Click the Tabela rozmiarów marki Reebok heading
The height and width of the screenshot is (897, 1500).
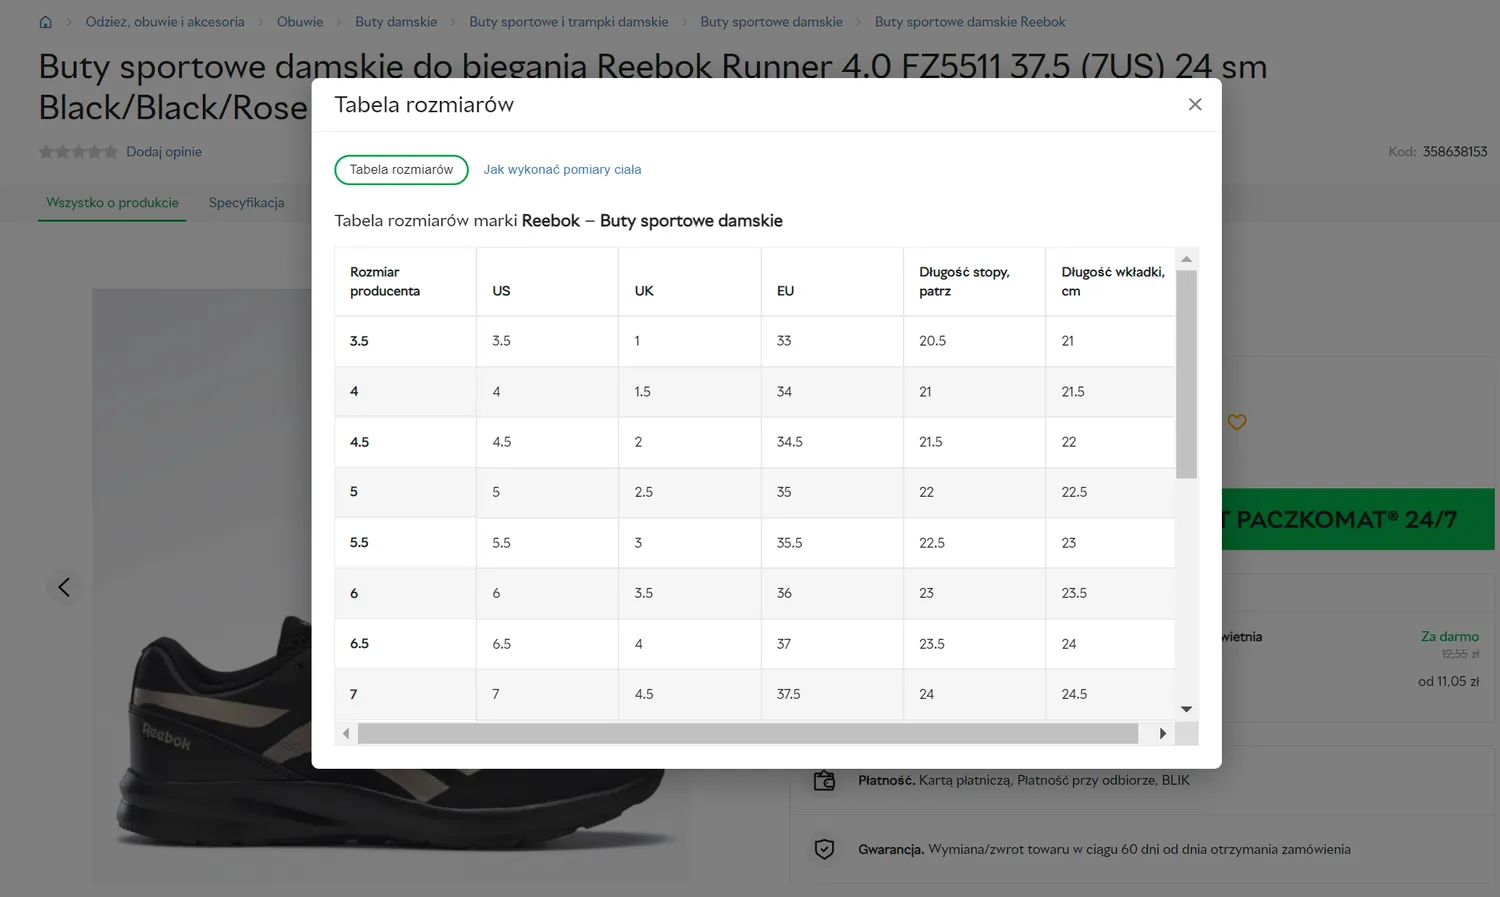coord(558,221)
